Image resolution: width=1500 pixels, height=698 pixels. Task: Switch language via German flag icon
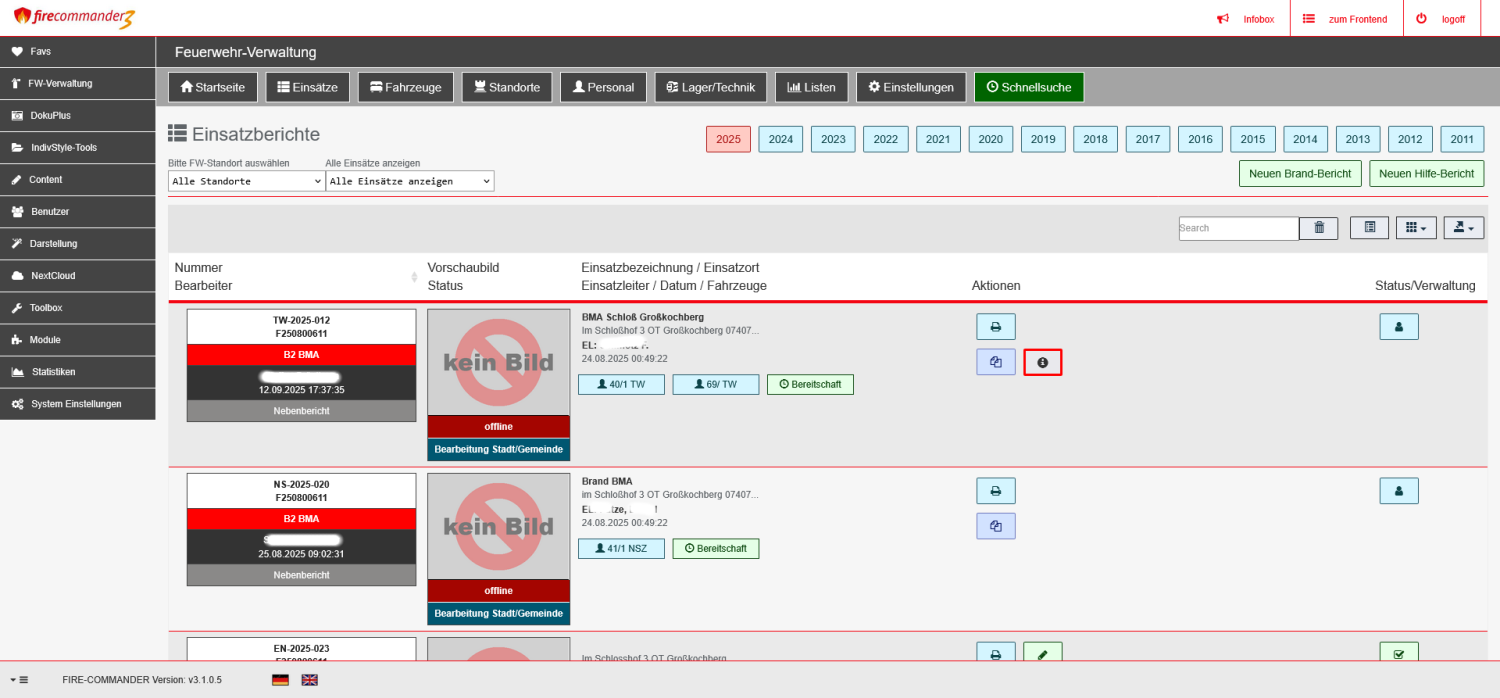(280, 680)
